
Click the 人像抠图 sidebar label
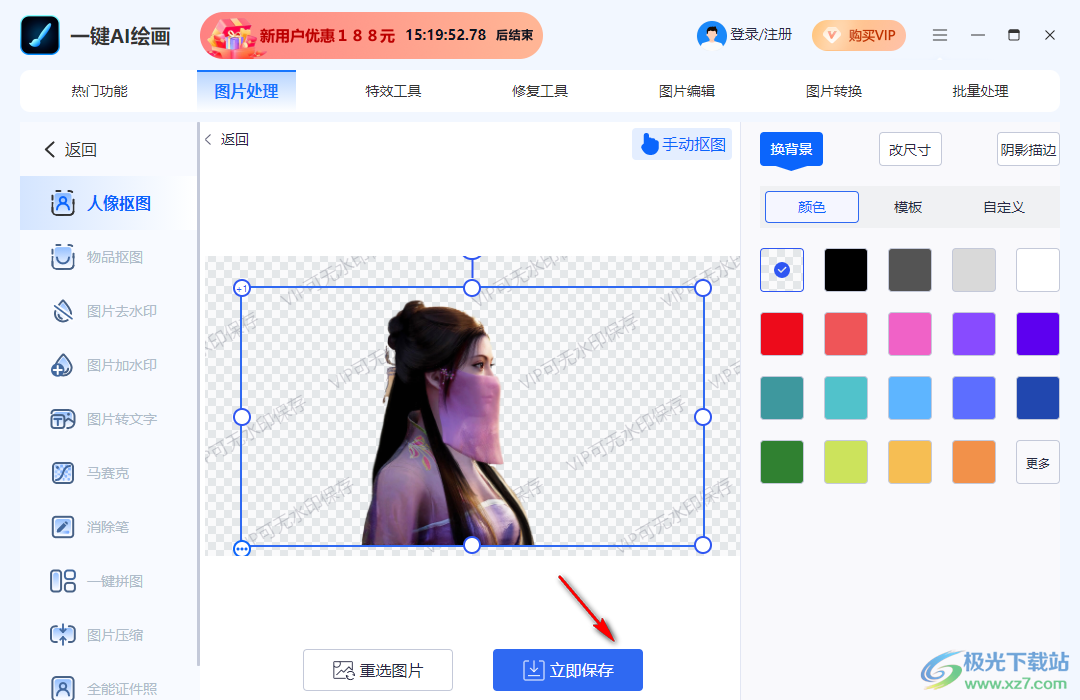point(119,203)
